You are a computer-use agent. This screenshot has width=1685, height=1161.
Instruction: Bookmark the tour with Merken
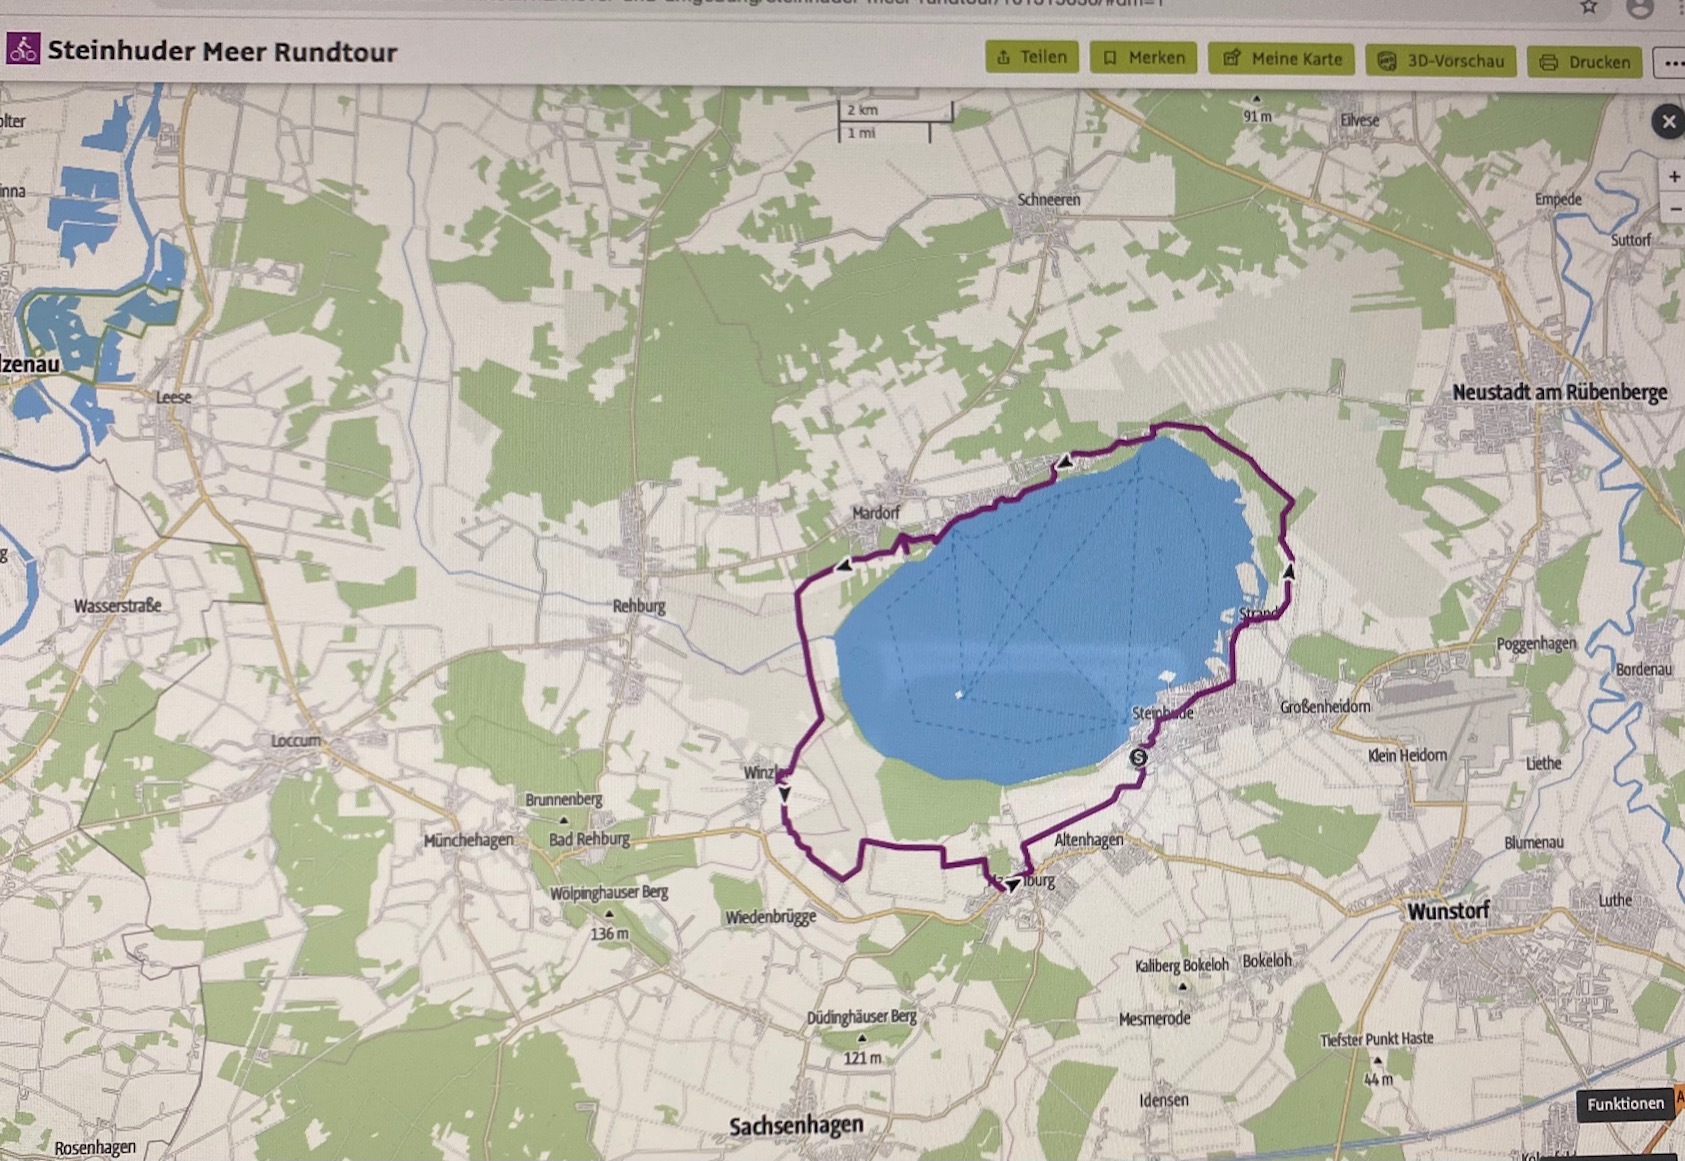tap(1144, 58)
